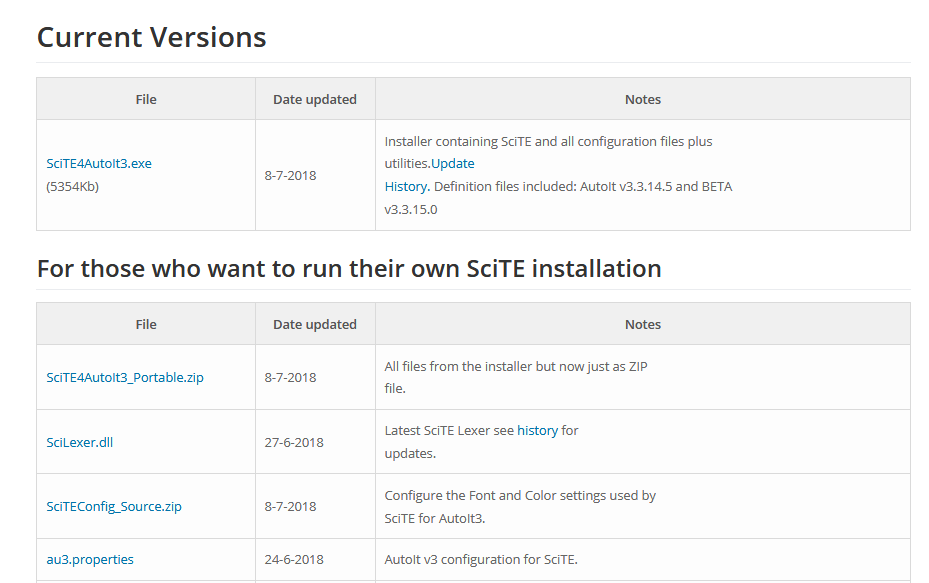Download the SciTE4AutoIt3.exe installer
The height and width of the screenshot is (583, 929).
click(99, 164)
